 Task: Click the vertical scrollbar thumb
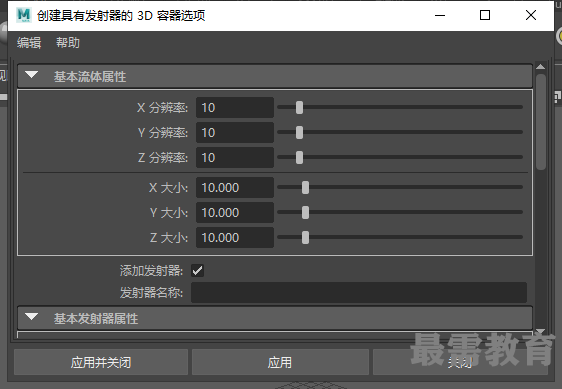point(541,121)
